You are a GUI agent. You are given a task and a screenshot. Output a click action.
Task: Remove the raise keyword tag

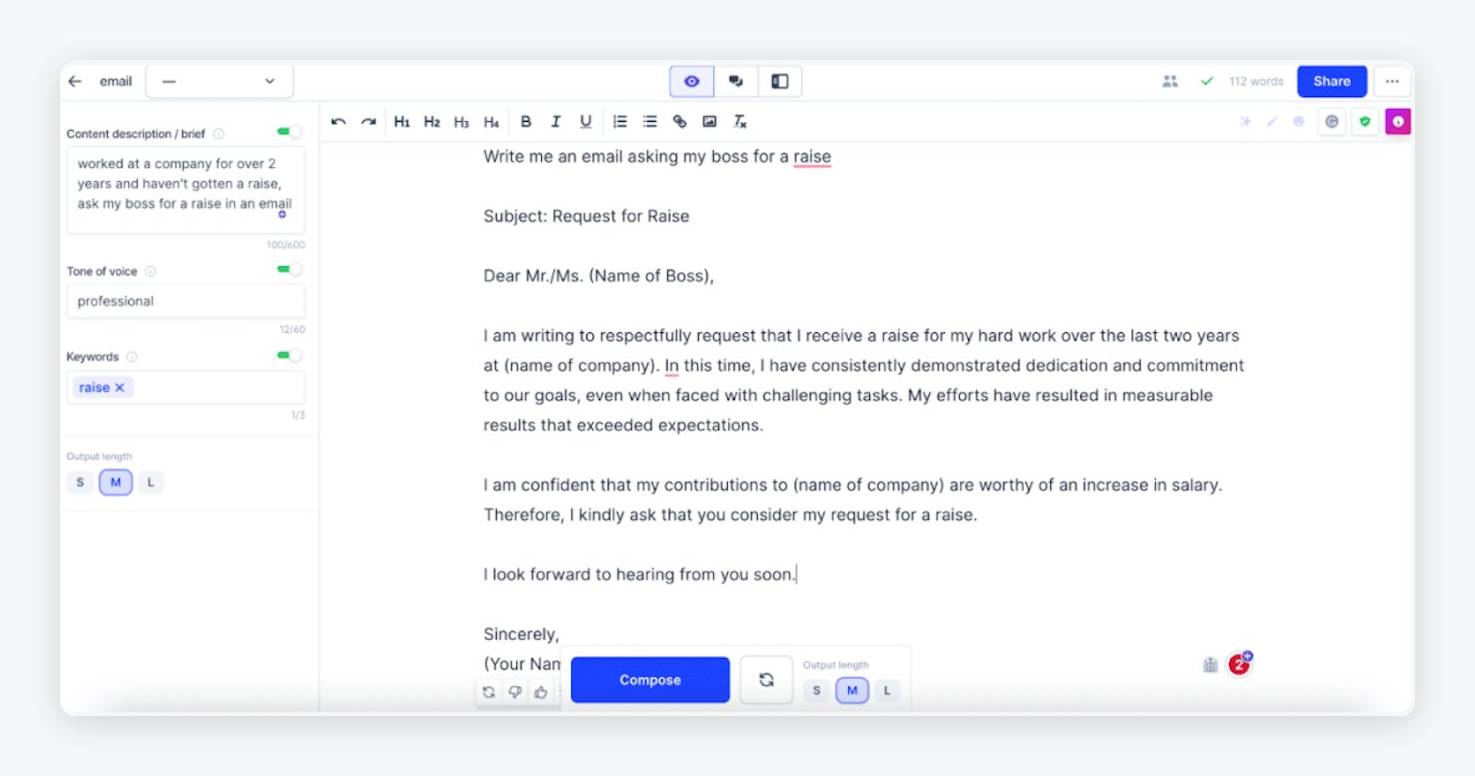click(120, 388)
